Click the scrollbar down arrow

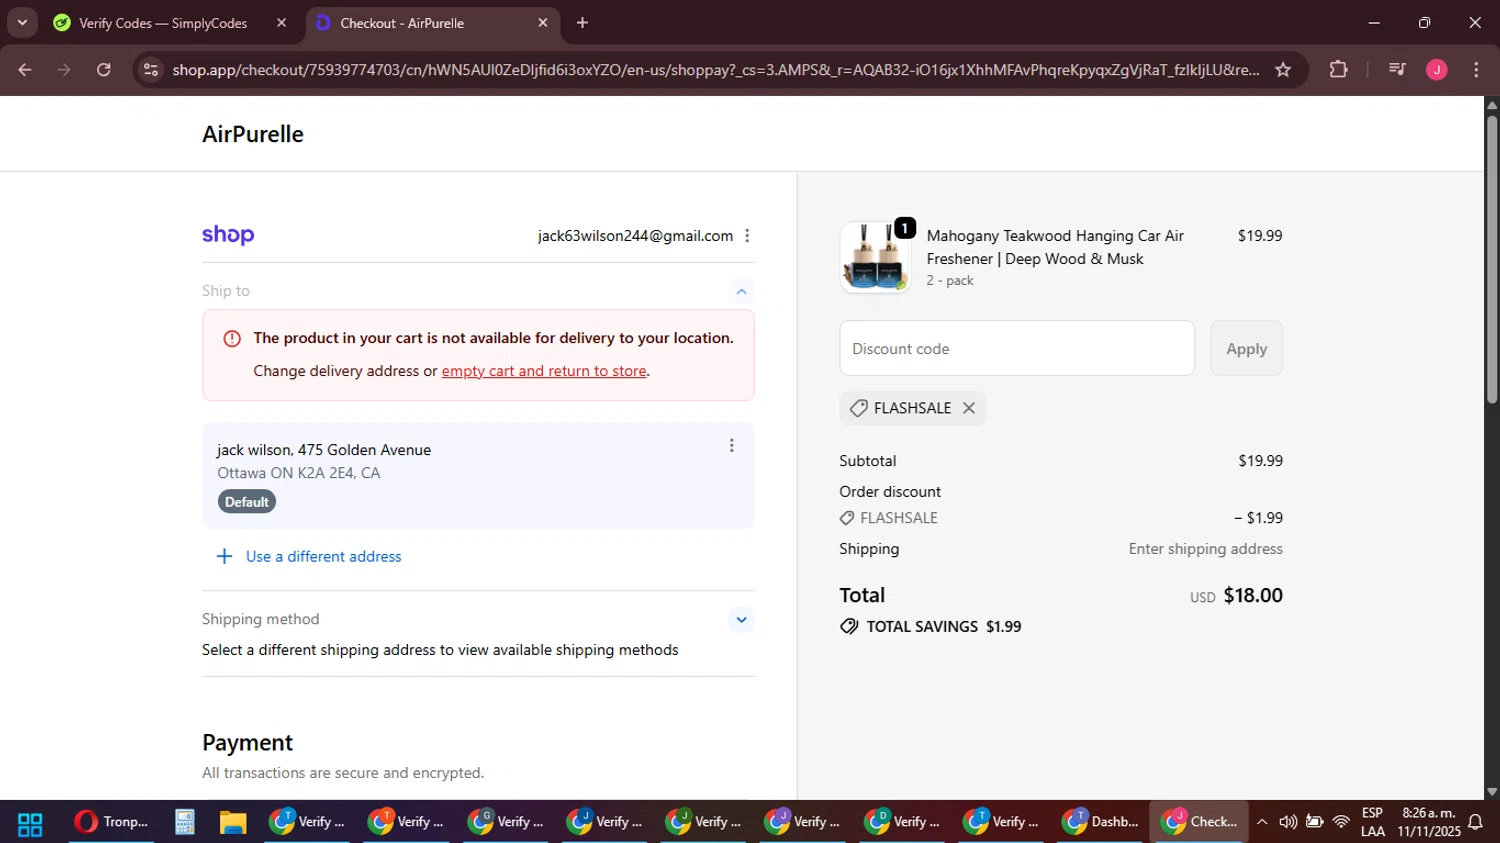click(x=1491, y=791)
